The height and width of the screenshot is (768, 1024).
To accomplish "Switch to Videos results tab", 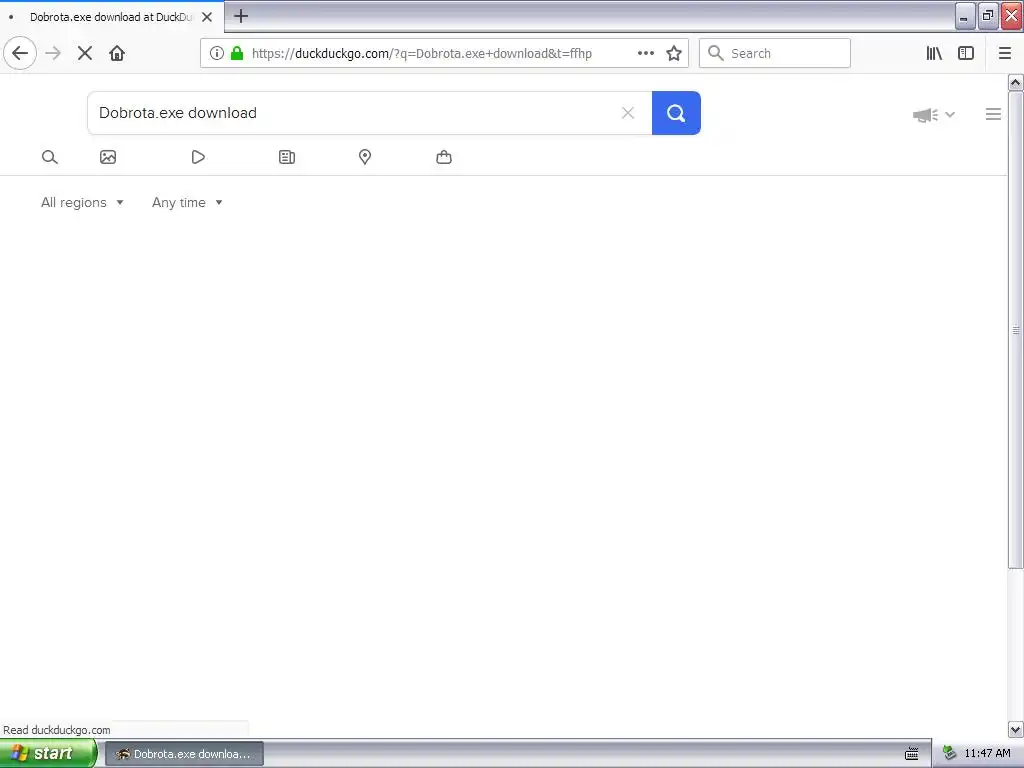I will tap(198, 157).
